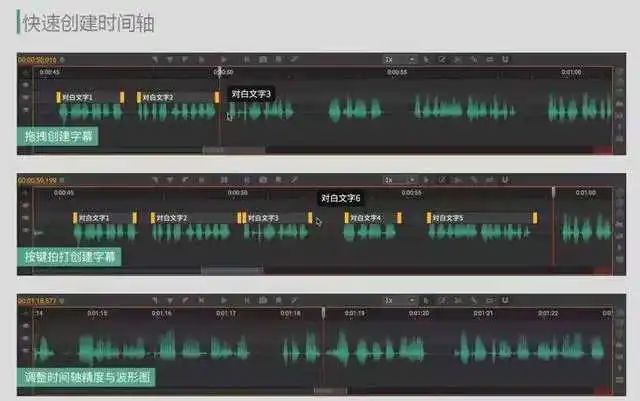Click the camera snapshot icon in top timeline
The image size is (640, 401).
coord(262,60)
